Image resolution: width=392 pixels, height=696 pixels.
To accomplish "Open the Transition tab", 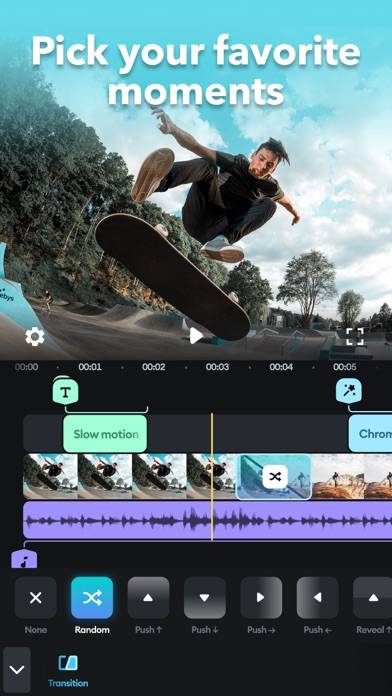I will pyautogui.click(x=68, y=671).
